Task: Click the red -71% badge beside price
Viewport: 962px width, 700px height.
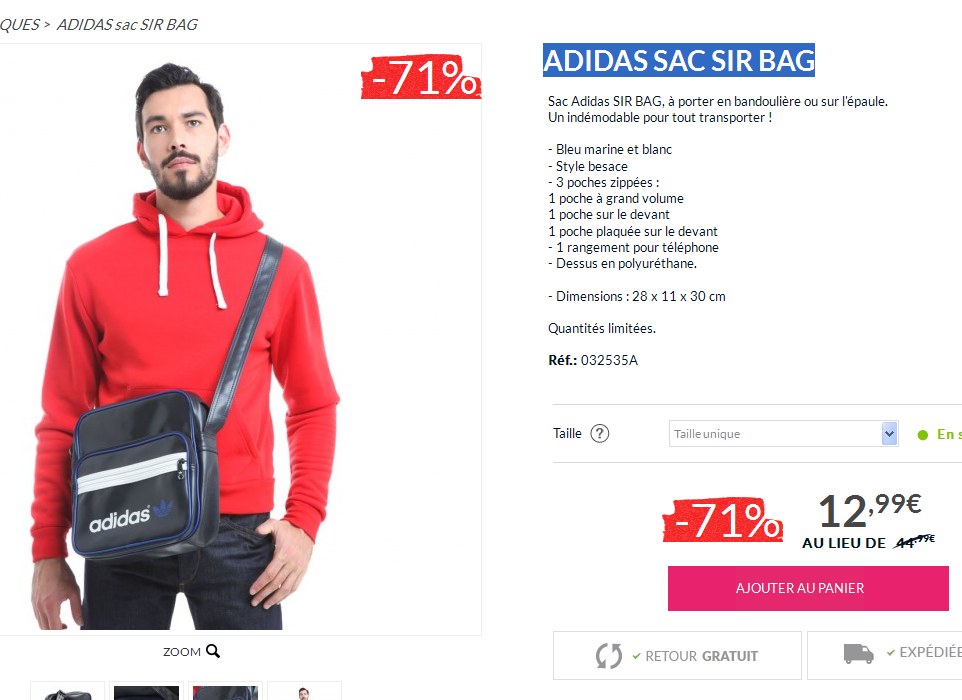Action: tap(723, 520)
